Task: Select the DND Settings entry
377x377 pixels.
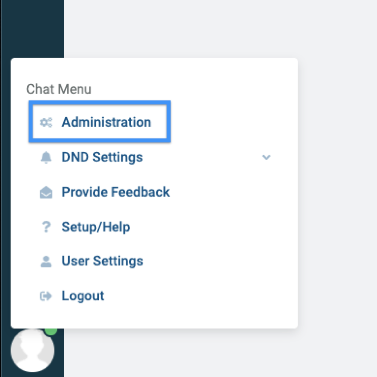Action: (x=102, y=157)
